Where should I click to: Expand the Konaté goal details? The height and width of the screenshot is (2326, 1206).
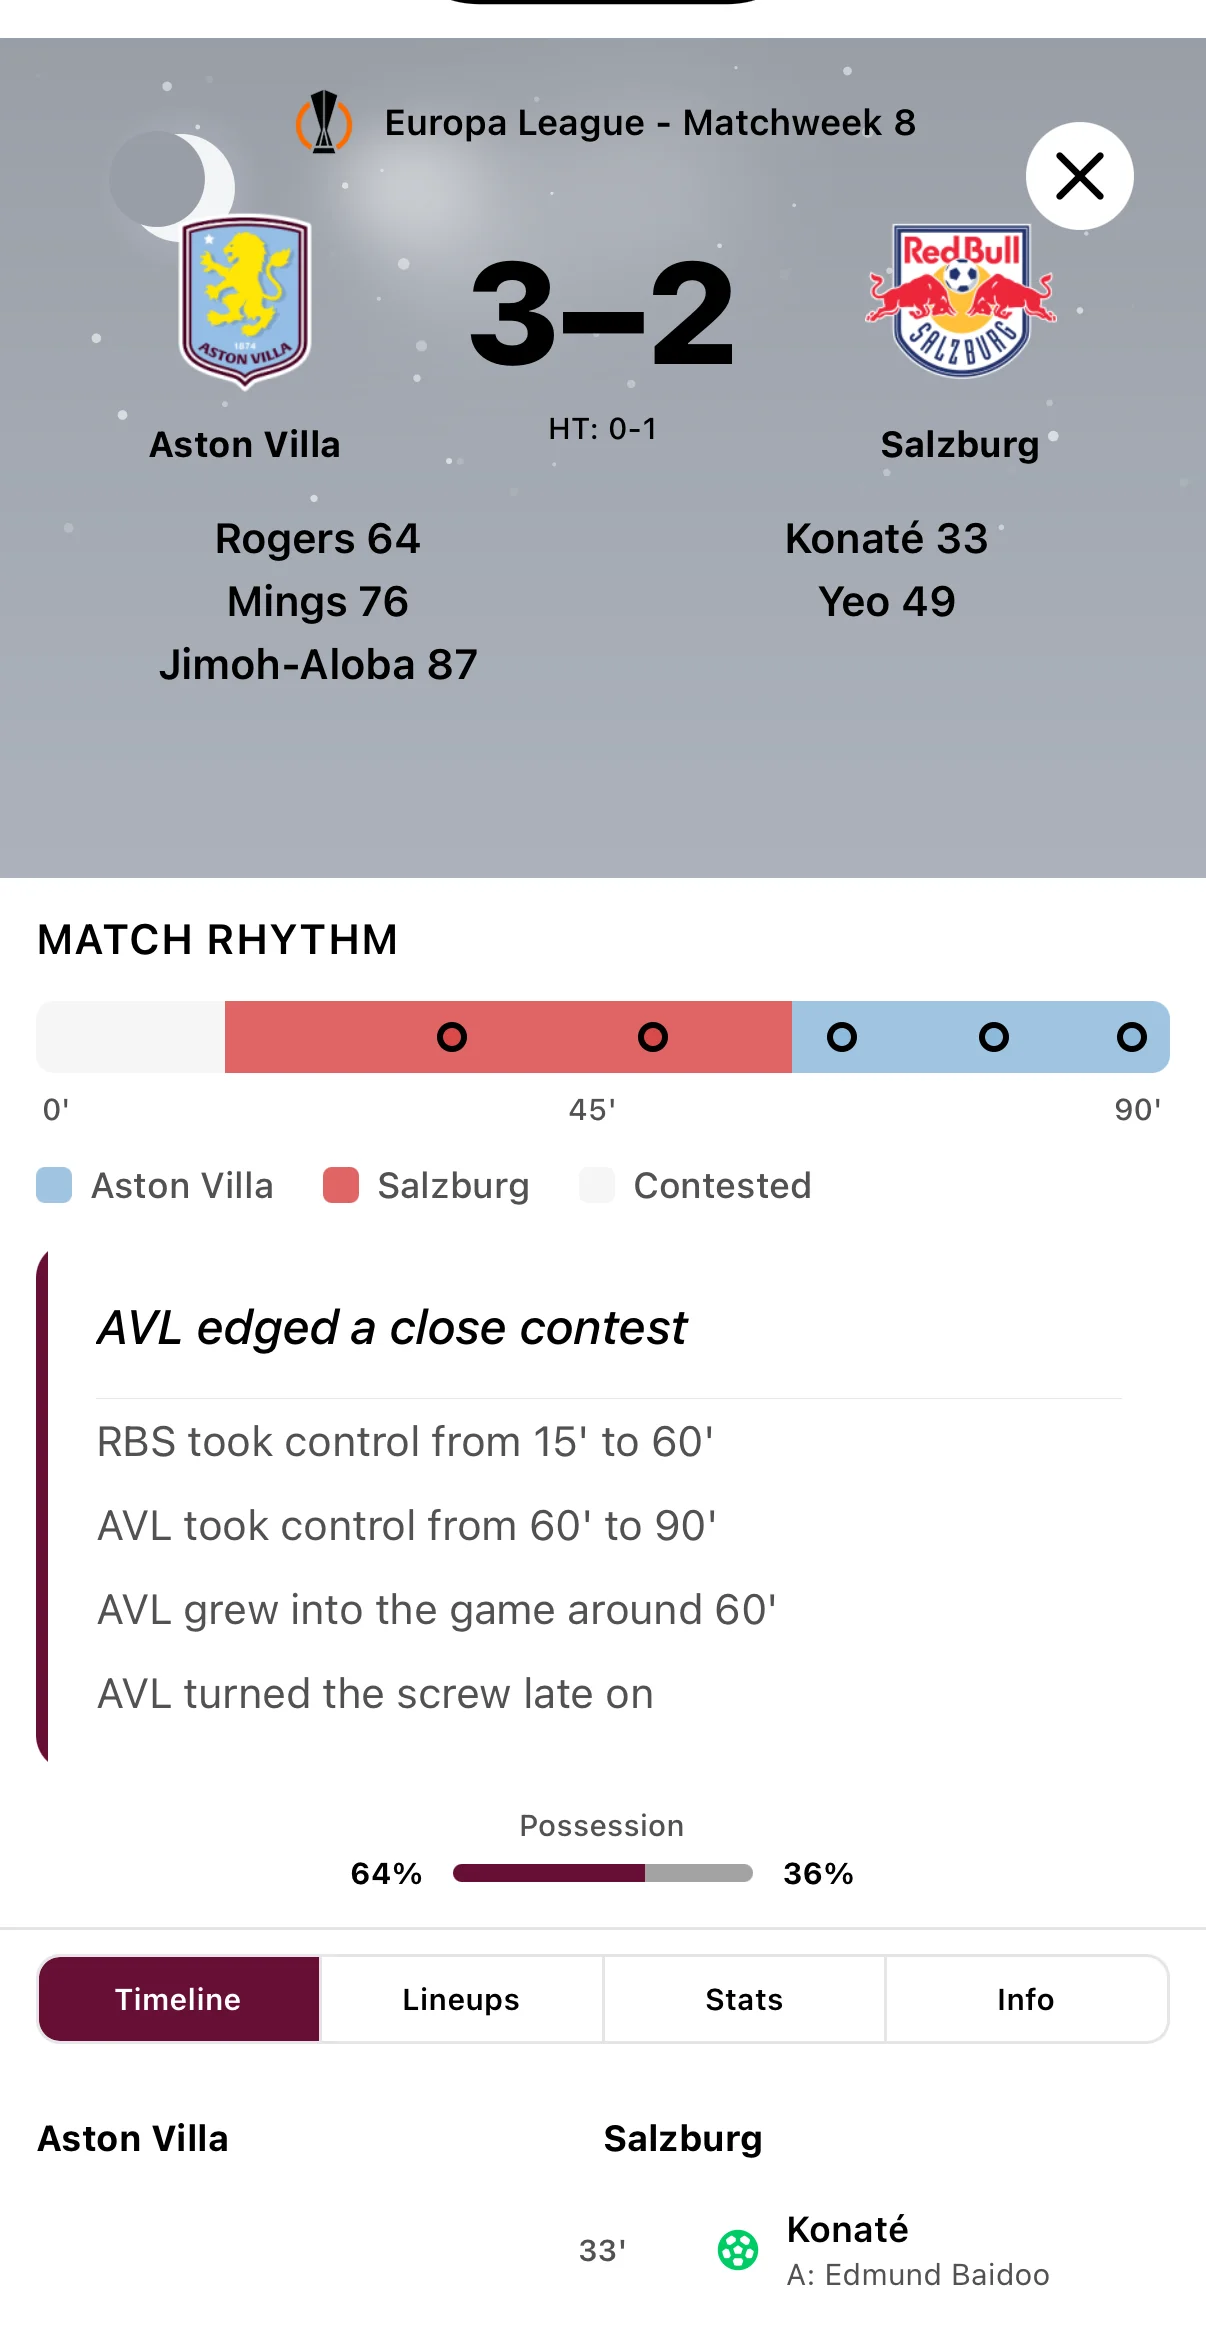click(848, 2230)
